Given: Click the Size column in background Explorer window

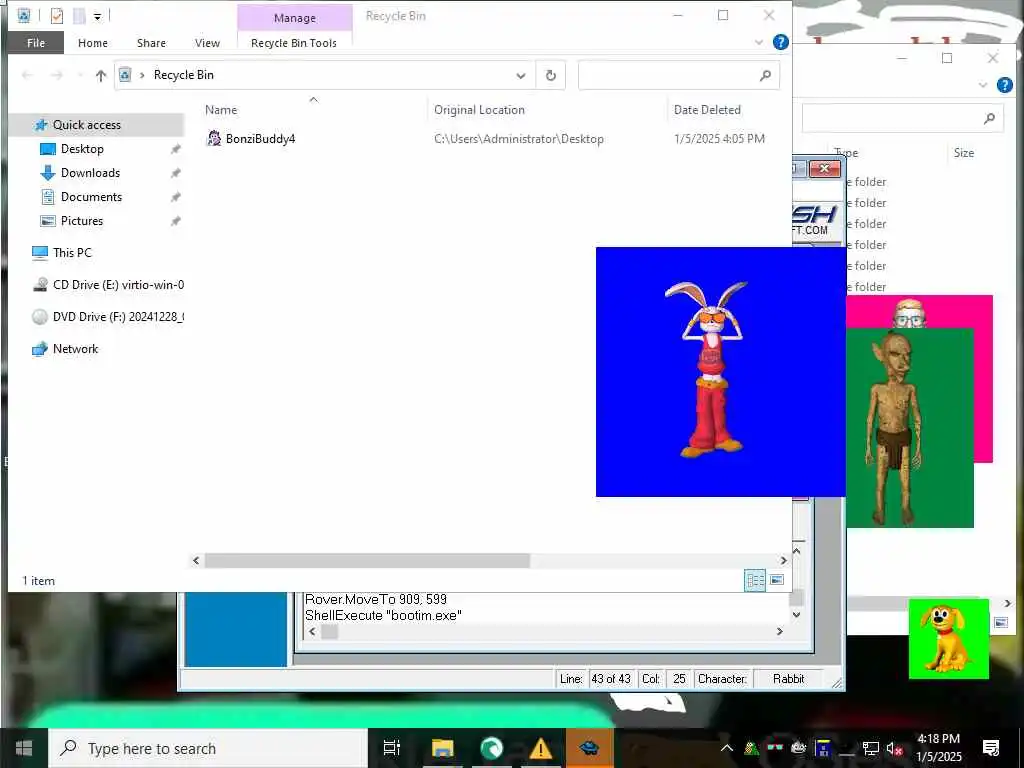Looking at the screenshot, I should click(963, 153).
